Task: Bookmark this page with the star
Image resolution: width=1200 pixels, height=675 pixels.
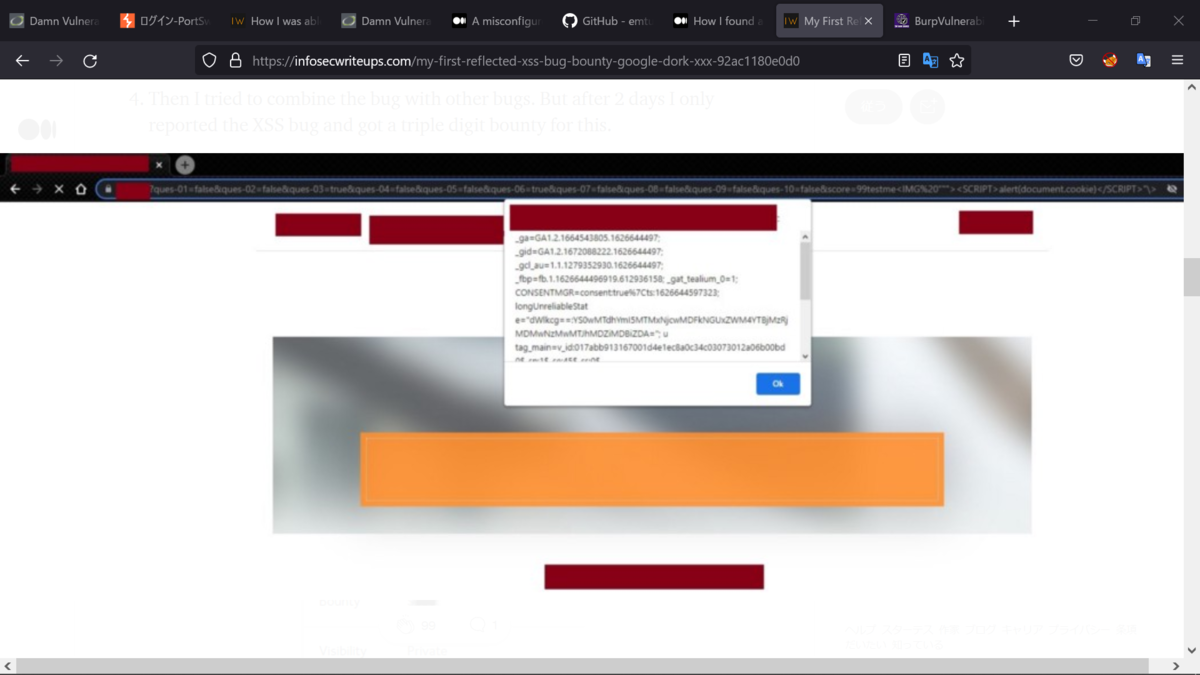Action: (x=957, y=60)
